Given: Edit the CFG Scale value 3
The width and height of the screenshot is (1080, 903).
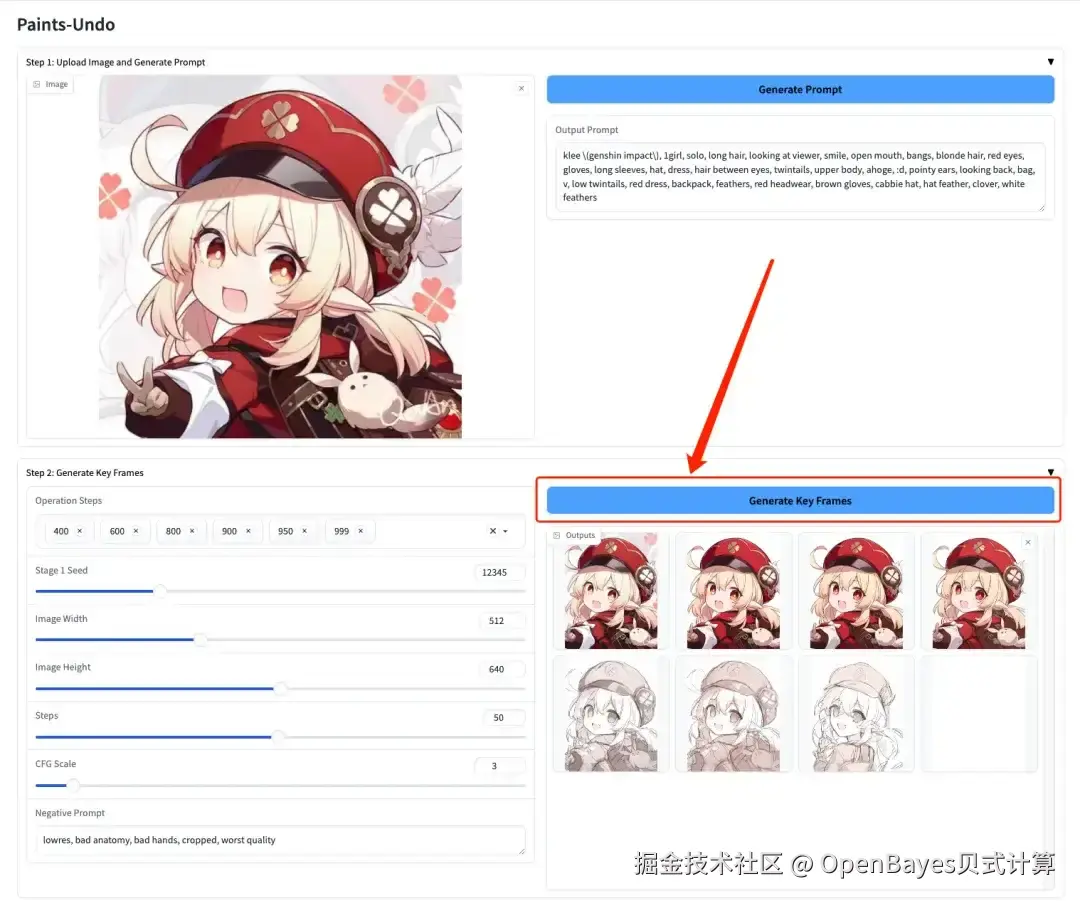Looking at the screenshot, I should click(499, 766).
